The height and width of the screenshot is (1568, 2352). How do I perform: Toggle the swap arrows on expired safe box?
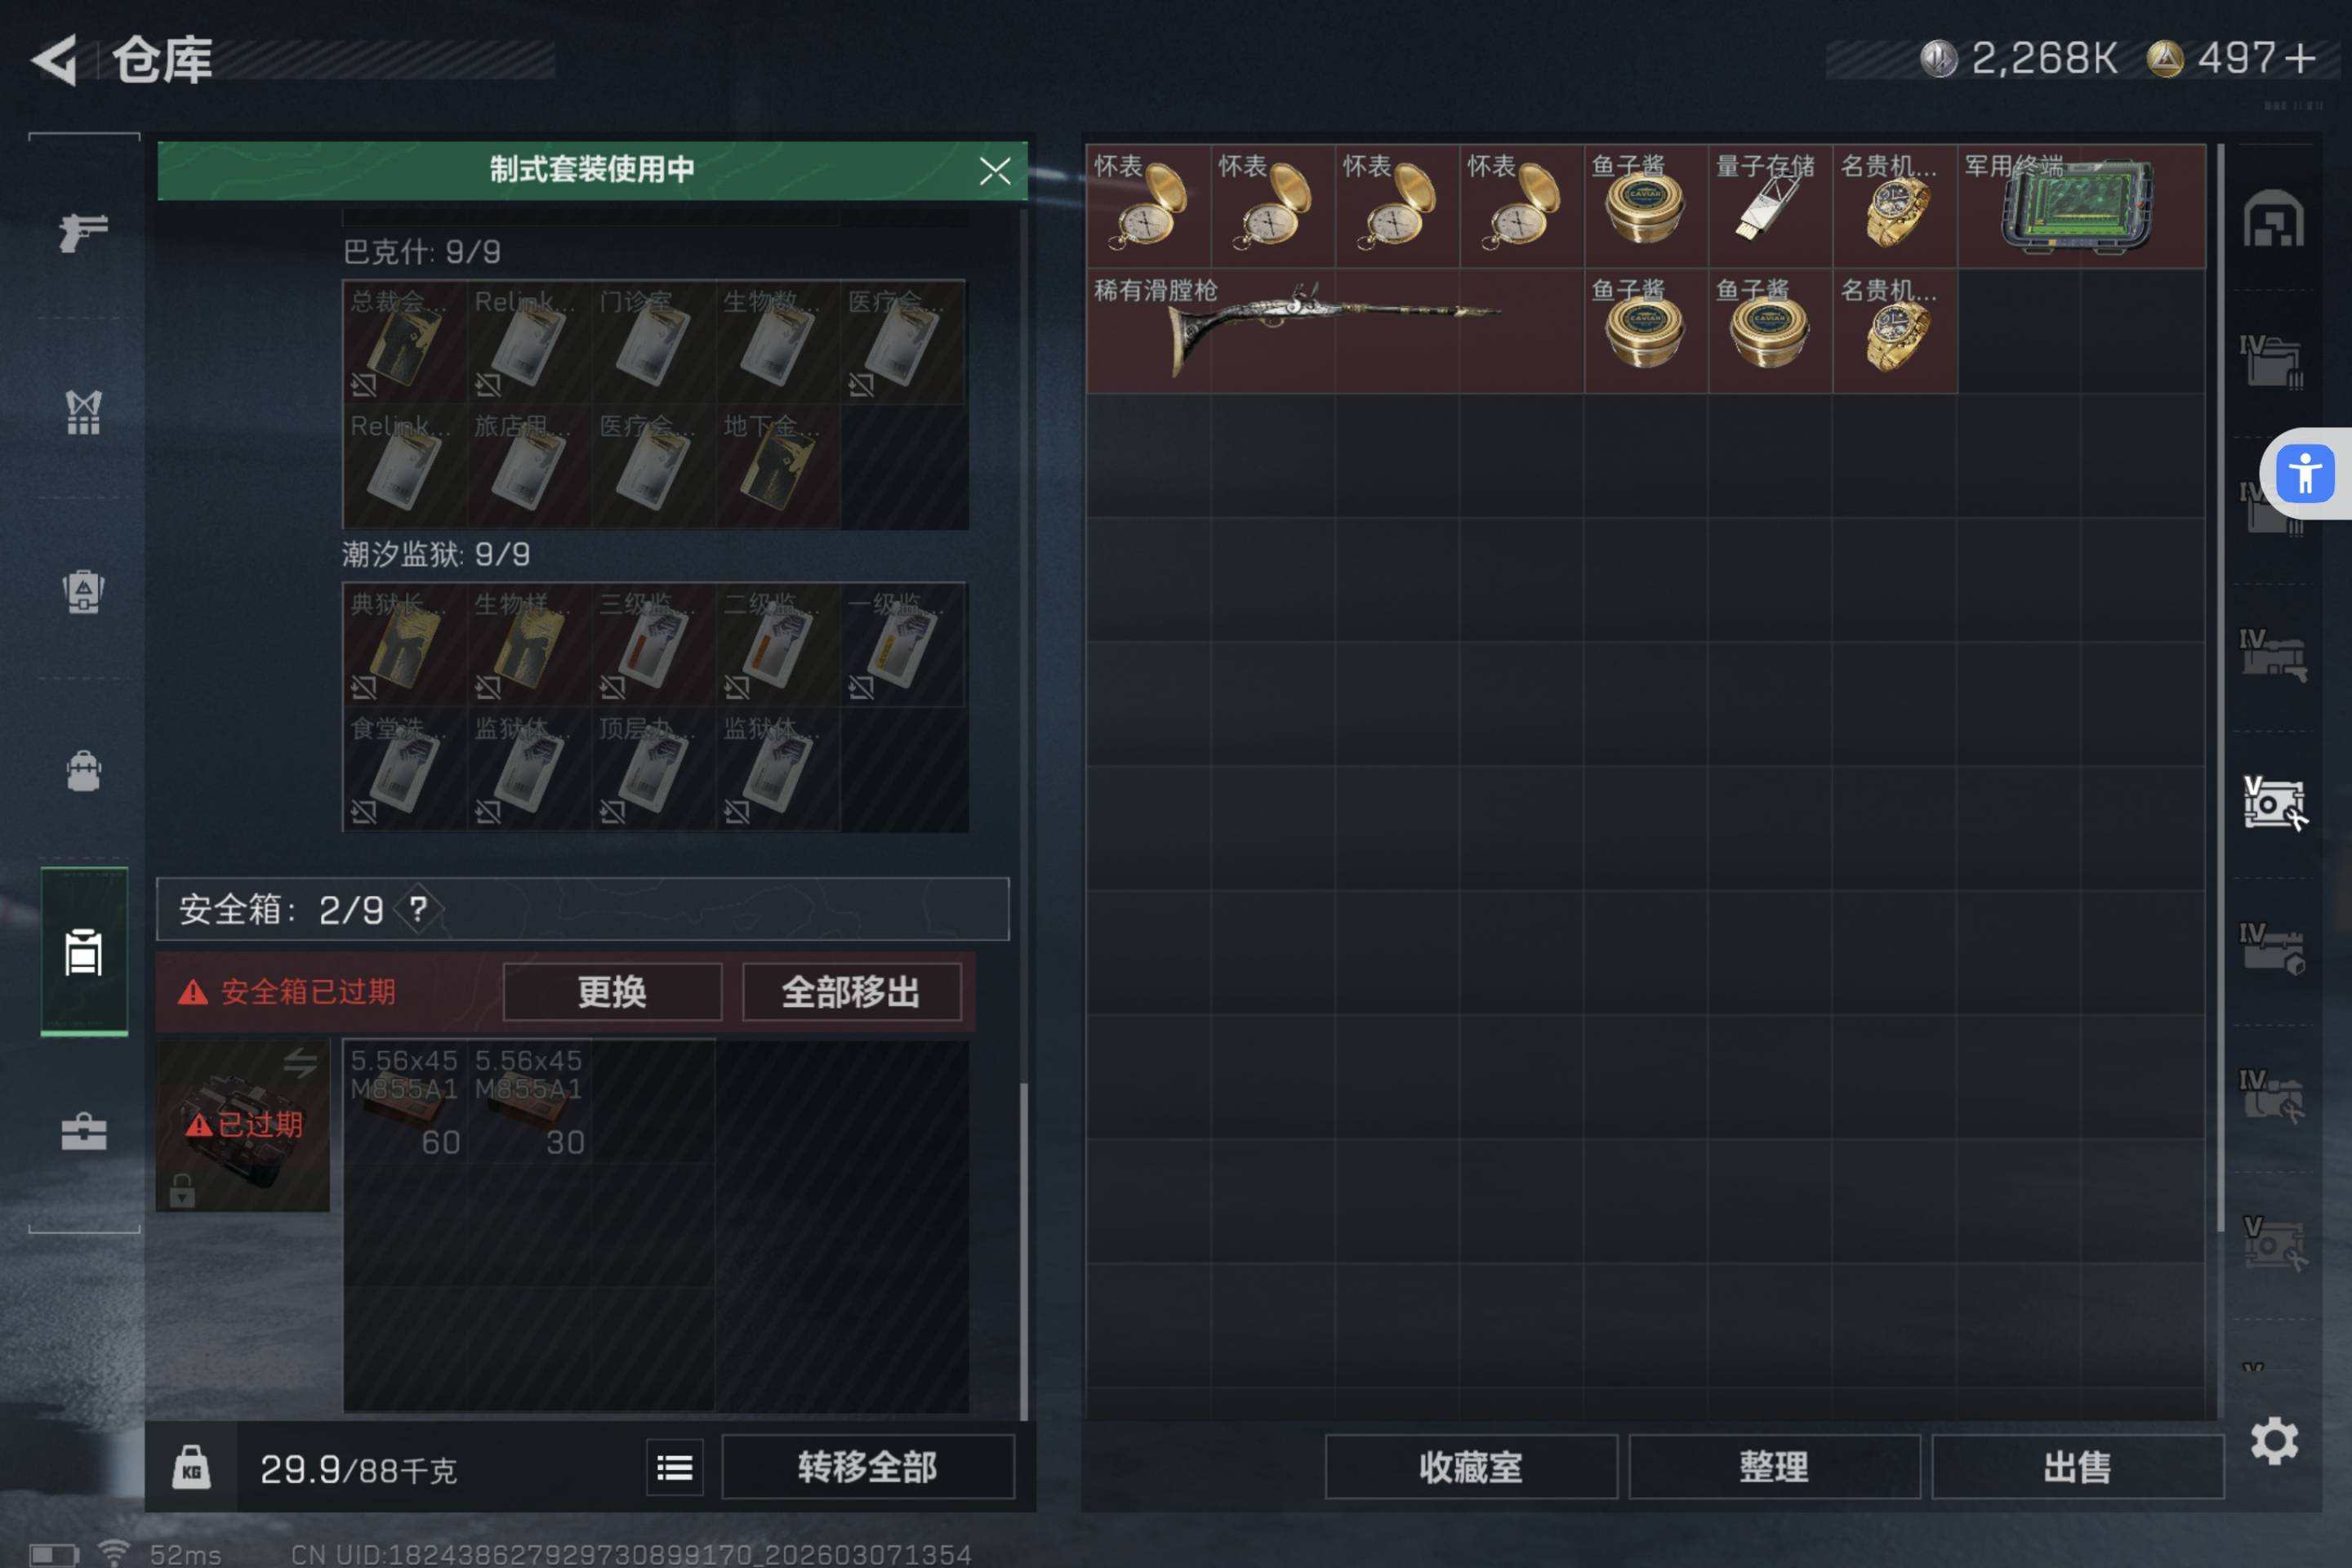point(300,1062)
